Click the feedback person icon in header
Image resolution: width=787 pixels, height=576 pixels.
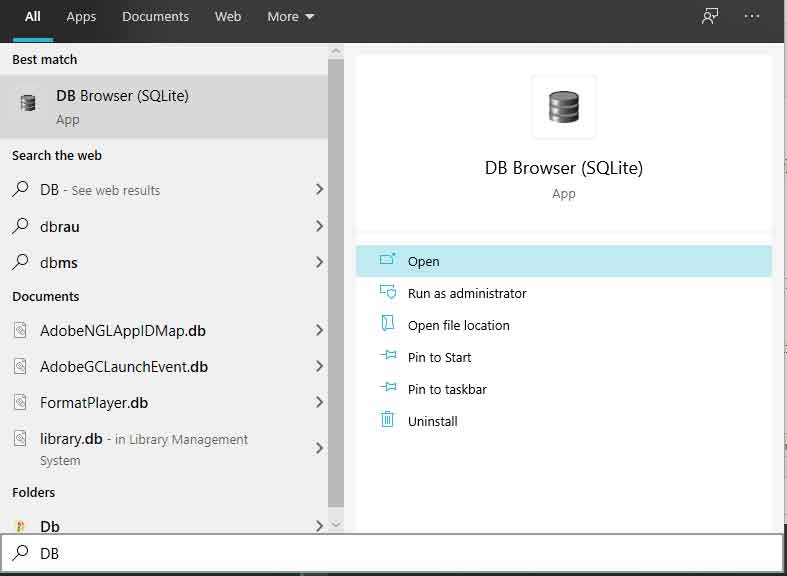710,17
